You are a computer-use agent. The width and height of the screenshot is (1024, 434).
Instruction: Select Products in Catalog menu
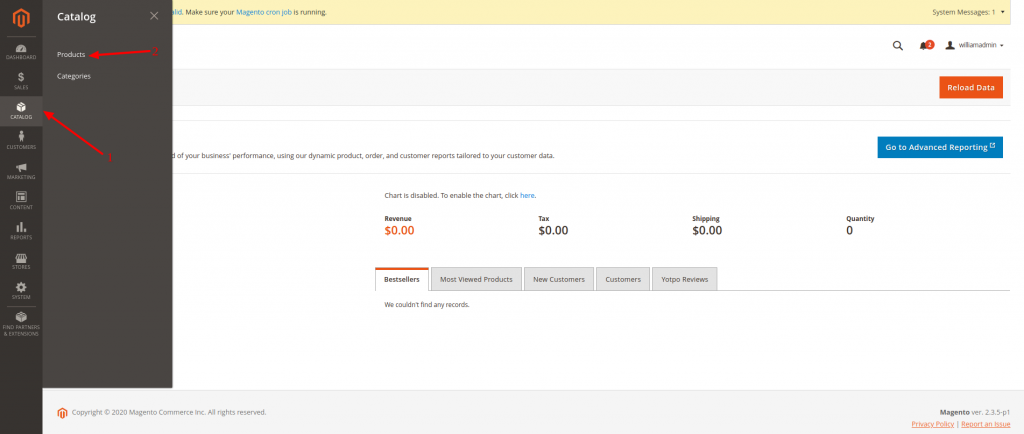coord(71,54)
